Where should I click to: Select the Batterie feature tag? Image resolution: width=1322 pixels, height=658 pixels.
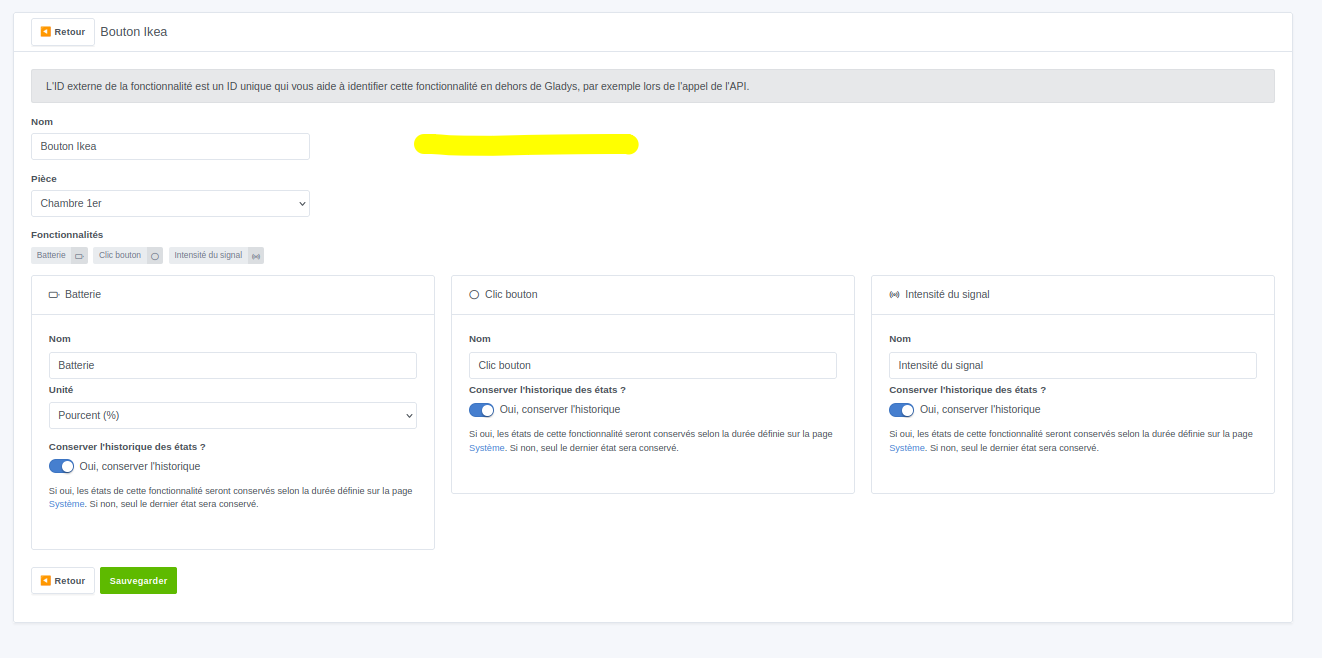pyautogui.click(x=60, y=255)
